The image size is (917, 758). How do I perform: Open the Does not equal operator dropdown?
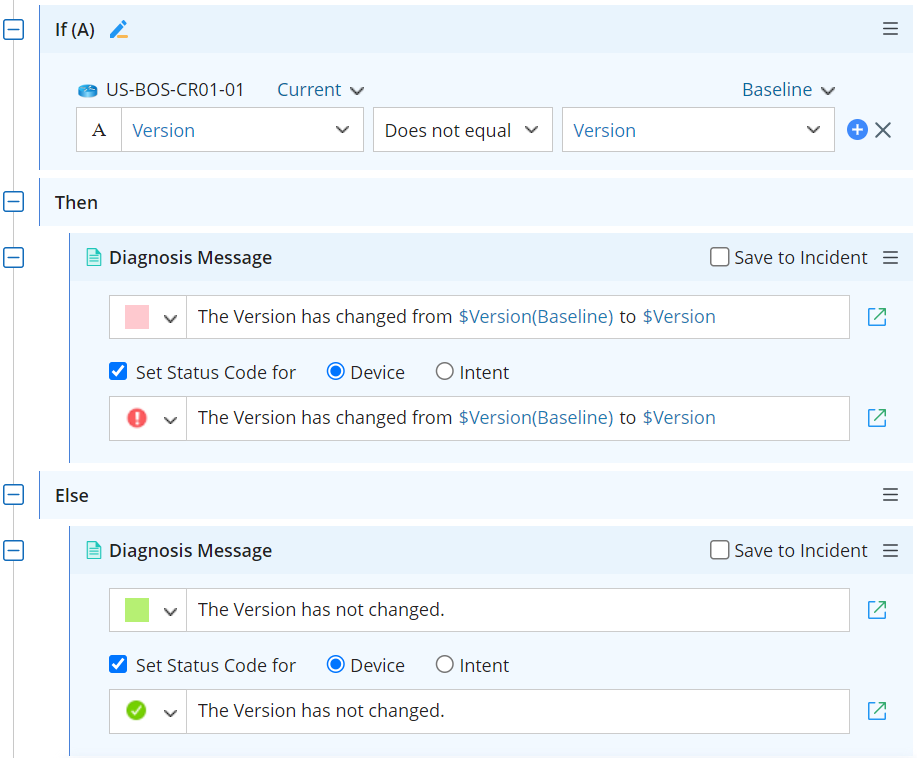tap(462, 130)
